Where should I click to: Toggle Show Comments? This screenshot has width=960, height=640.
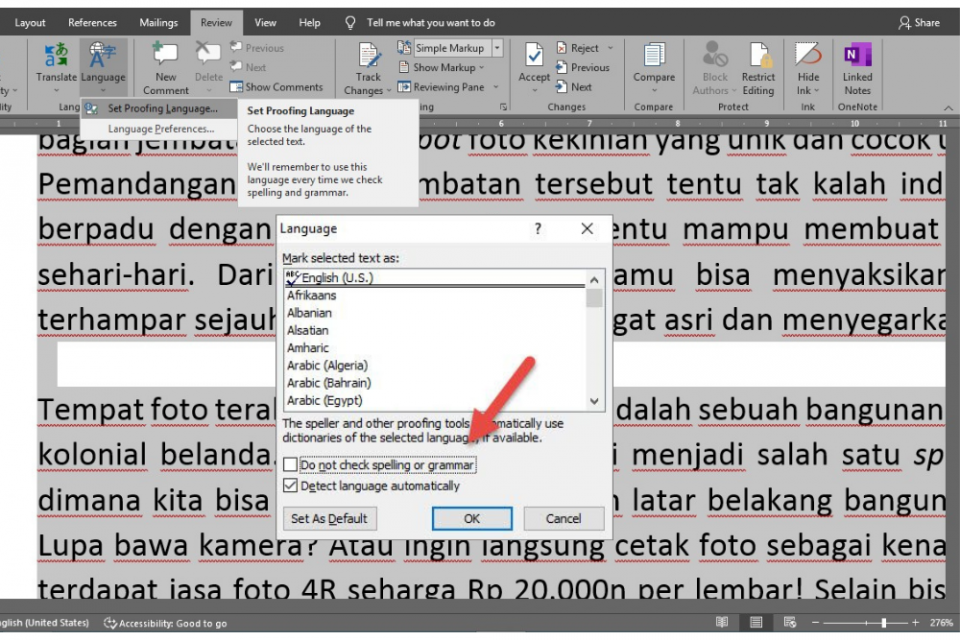(277, 87)
